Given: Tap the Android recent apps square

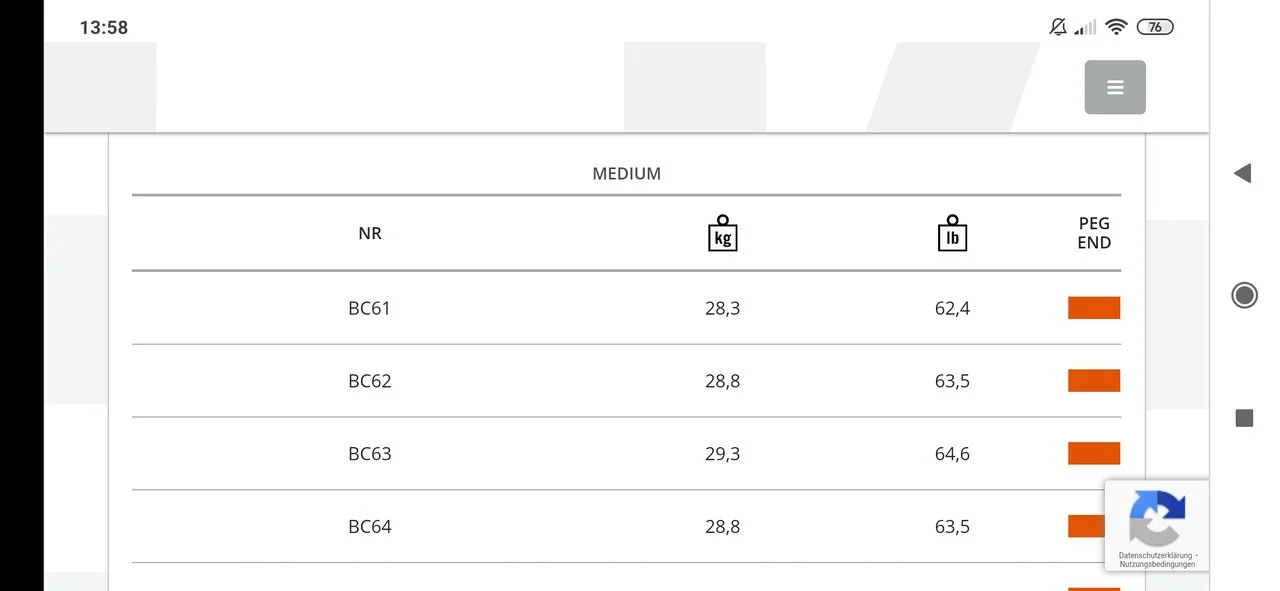Looking at the screenshot, I should tap(1244, 418).
